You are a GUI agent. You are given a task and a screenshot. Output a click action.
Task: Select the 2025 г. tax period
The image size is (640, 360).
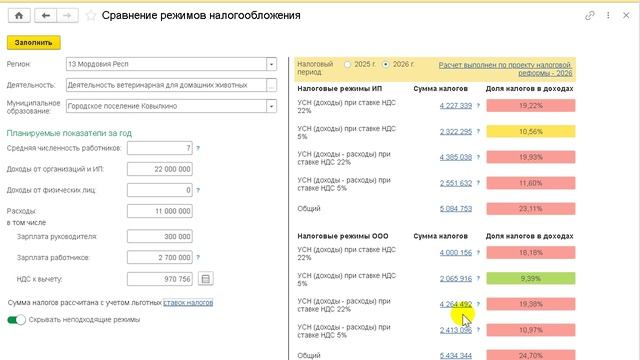(347, 64)
